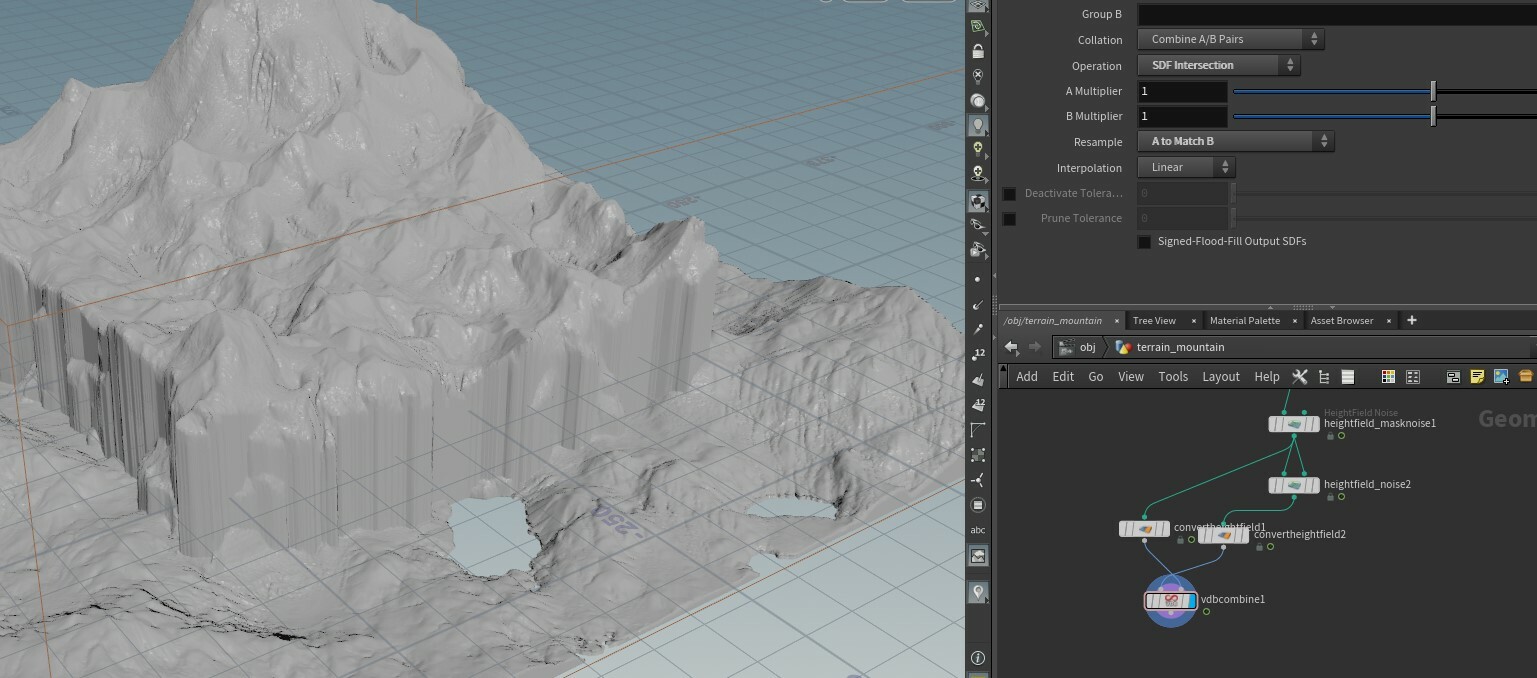Click the add background image icon
The image size is (1537, 678).
pyautogui.click(x=1501, y=377)
